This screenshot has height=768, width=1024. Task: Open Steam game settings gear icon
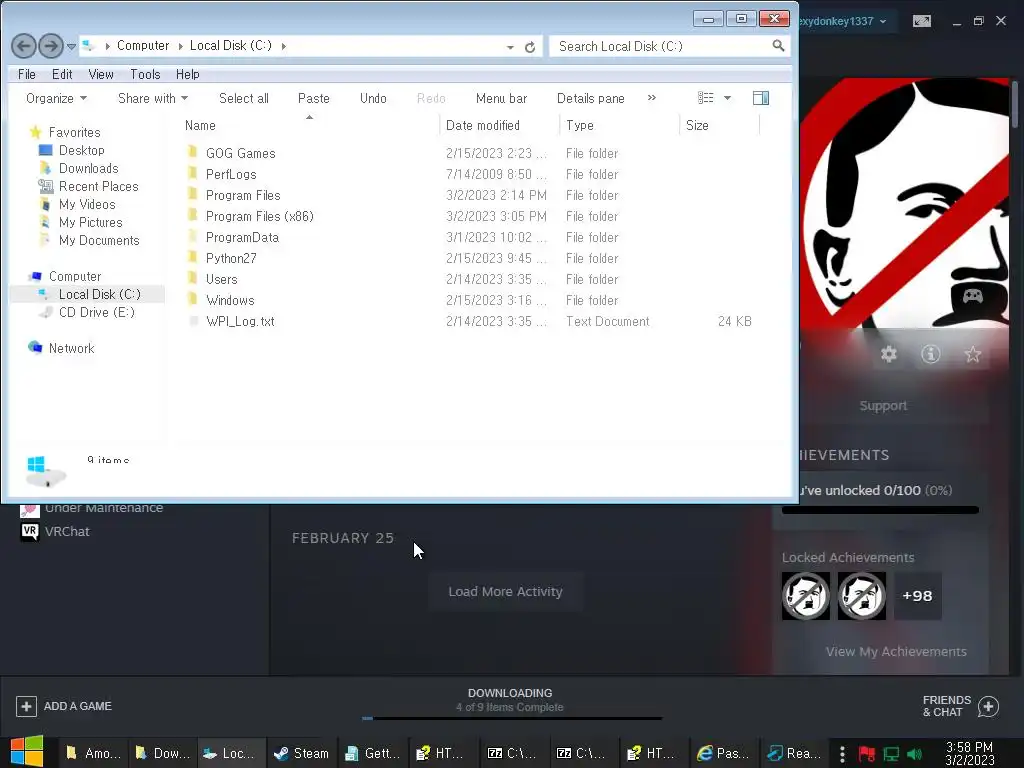pyautogui.click(x=889, y=354)
